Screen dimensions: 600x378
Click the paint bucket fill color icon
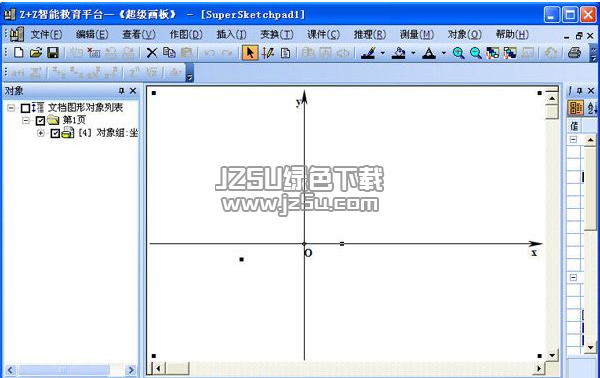click(x=398, y=52)
